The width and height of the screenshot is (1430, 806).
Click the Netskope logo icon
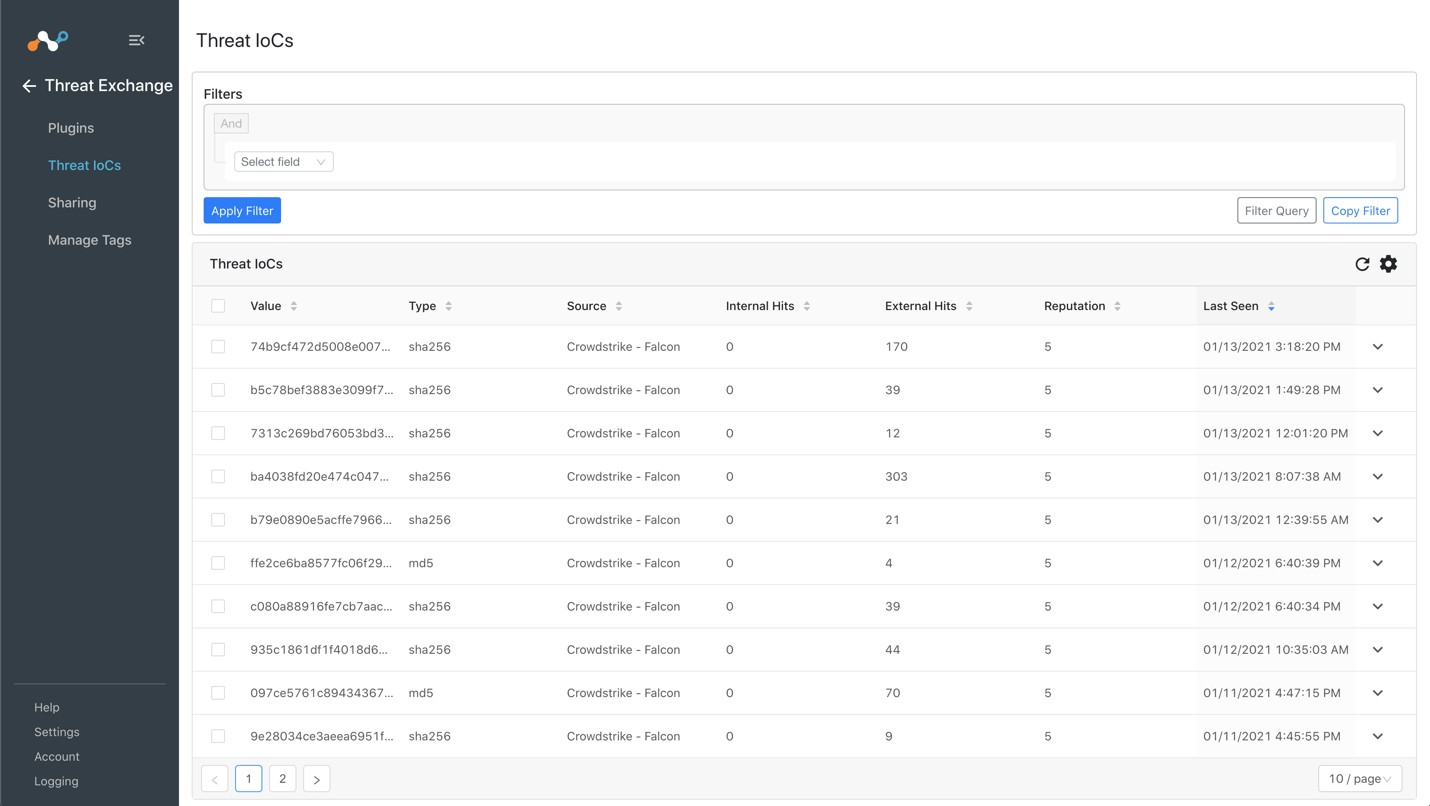click(x=47, y=40)
